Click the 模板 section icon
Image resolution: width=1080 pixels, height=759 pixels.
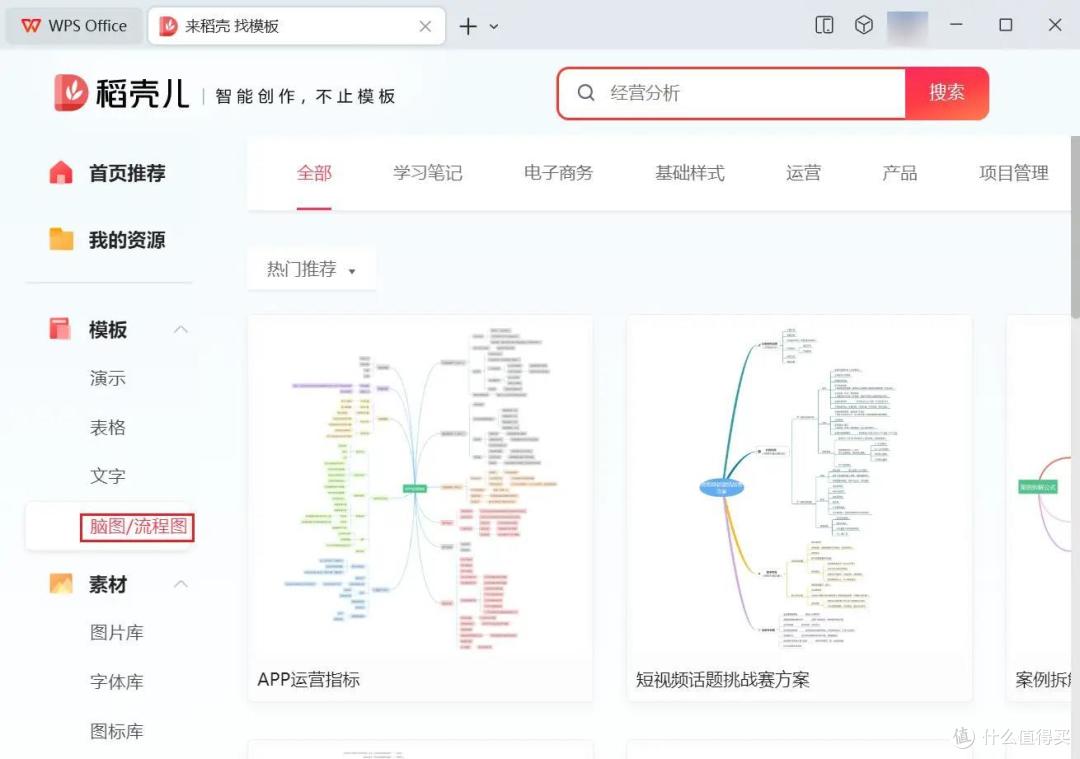(x=60, y=329)
